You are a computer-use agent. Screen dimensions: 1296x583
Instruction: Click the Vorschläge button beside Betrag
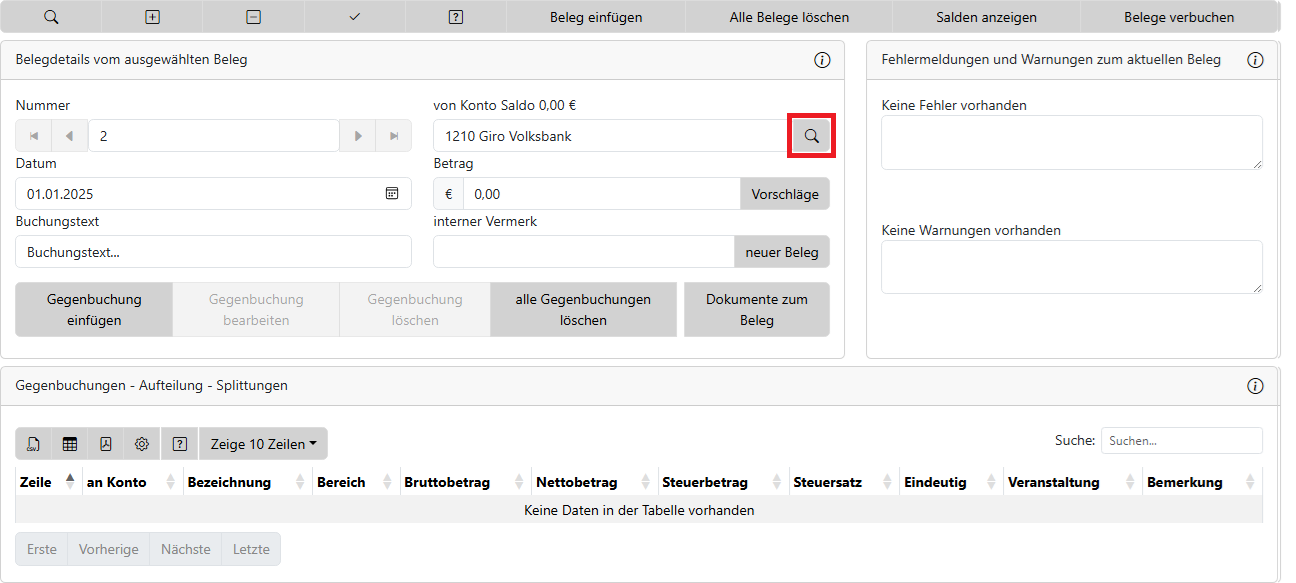(784, 194)
